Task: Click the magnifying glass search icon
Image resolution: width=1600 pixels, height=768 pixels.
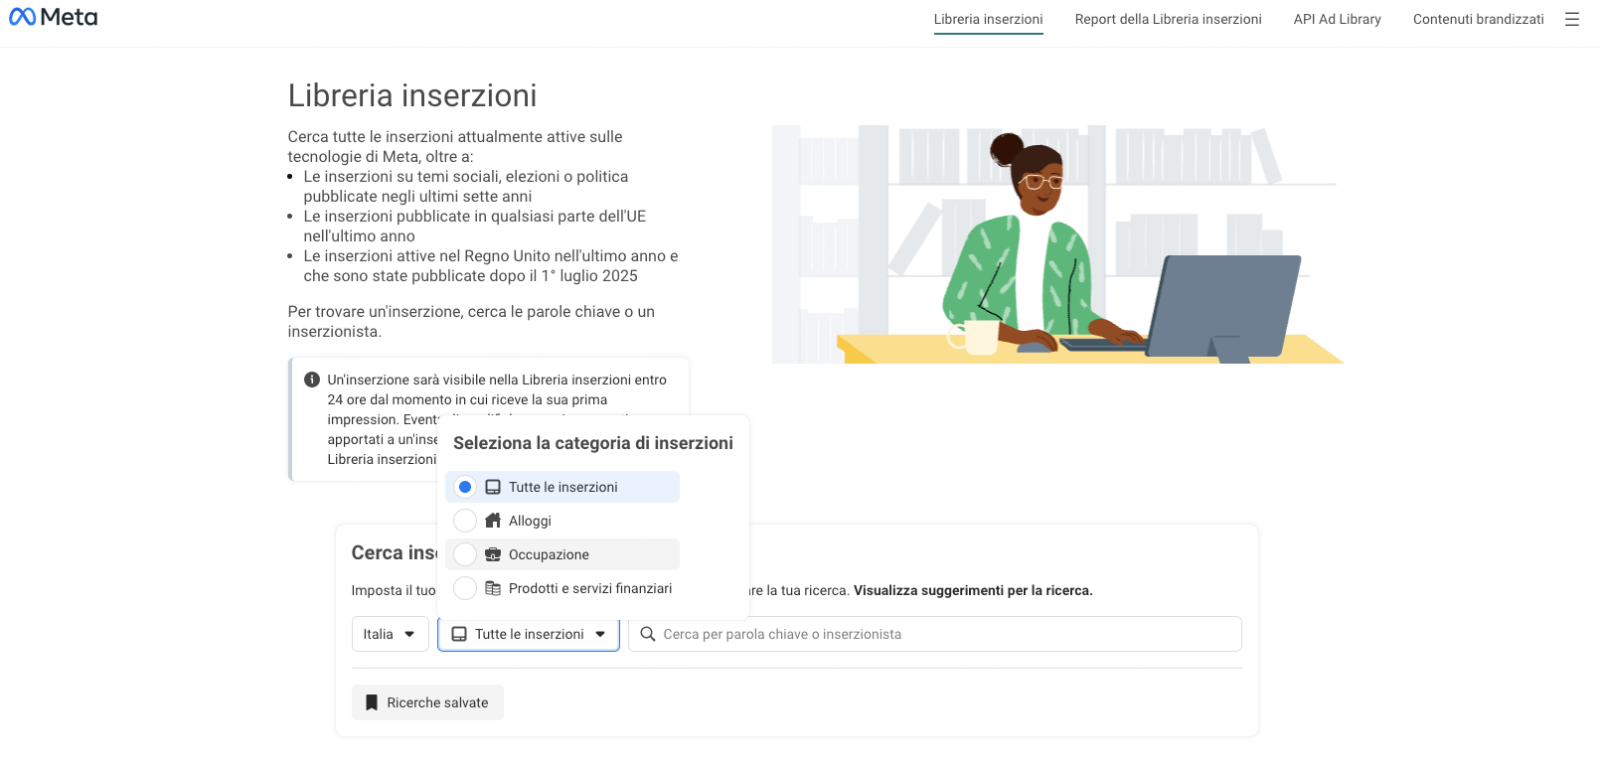Action: pyautogui.click(x=648, y=634)
